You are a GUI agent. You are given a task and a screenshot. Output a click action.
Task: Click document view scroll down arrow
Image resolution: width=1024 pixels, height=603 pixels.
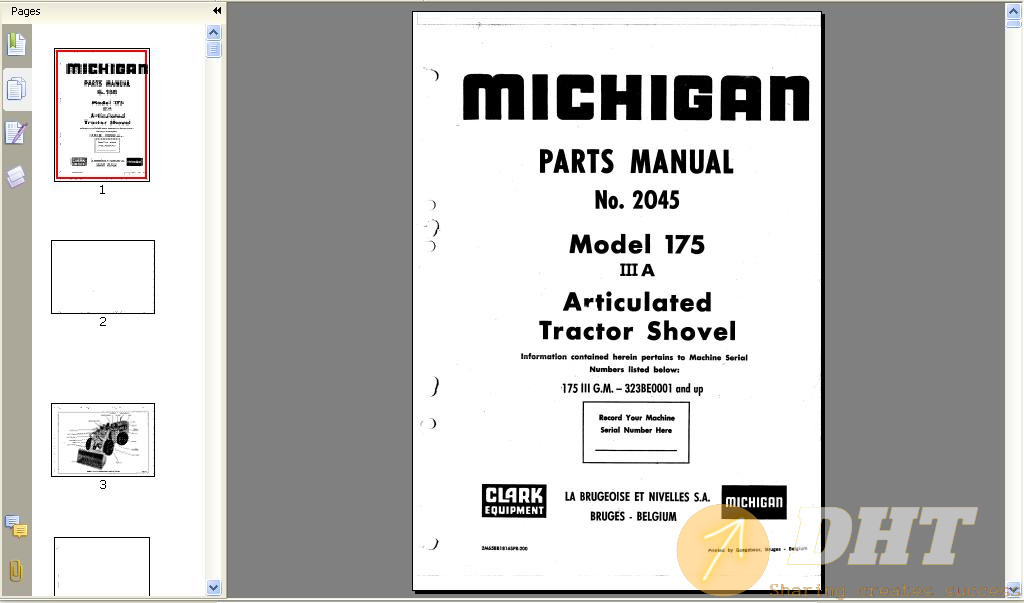(x=1014, y=591)
